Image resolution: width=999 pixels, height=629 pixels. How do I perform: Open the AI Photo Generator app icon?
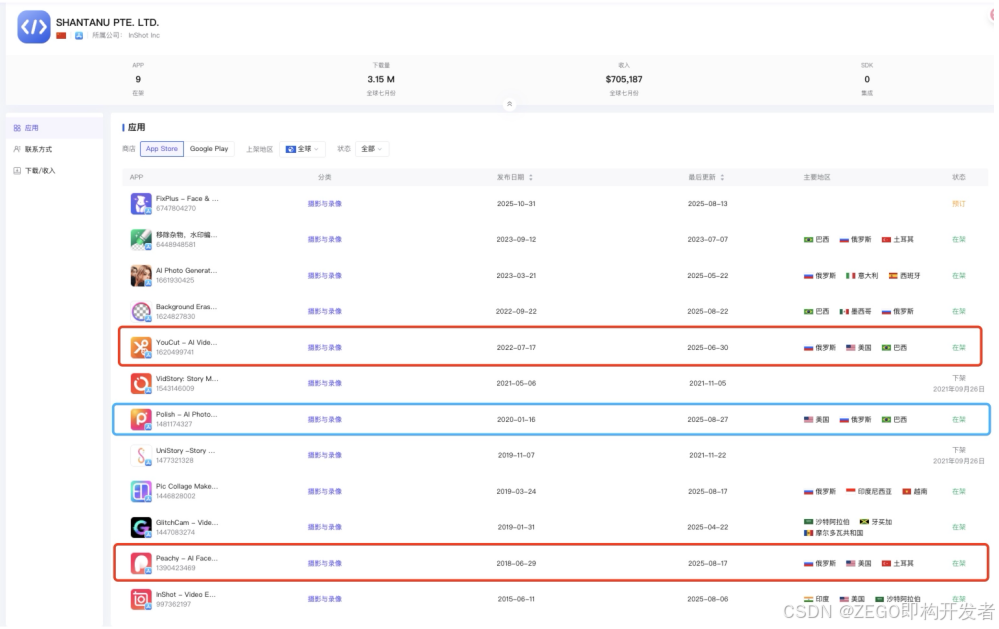pos(141,275)
